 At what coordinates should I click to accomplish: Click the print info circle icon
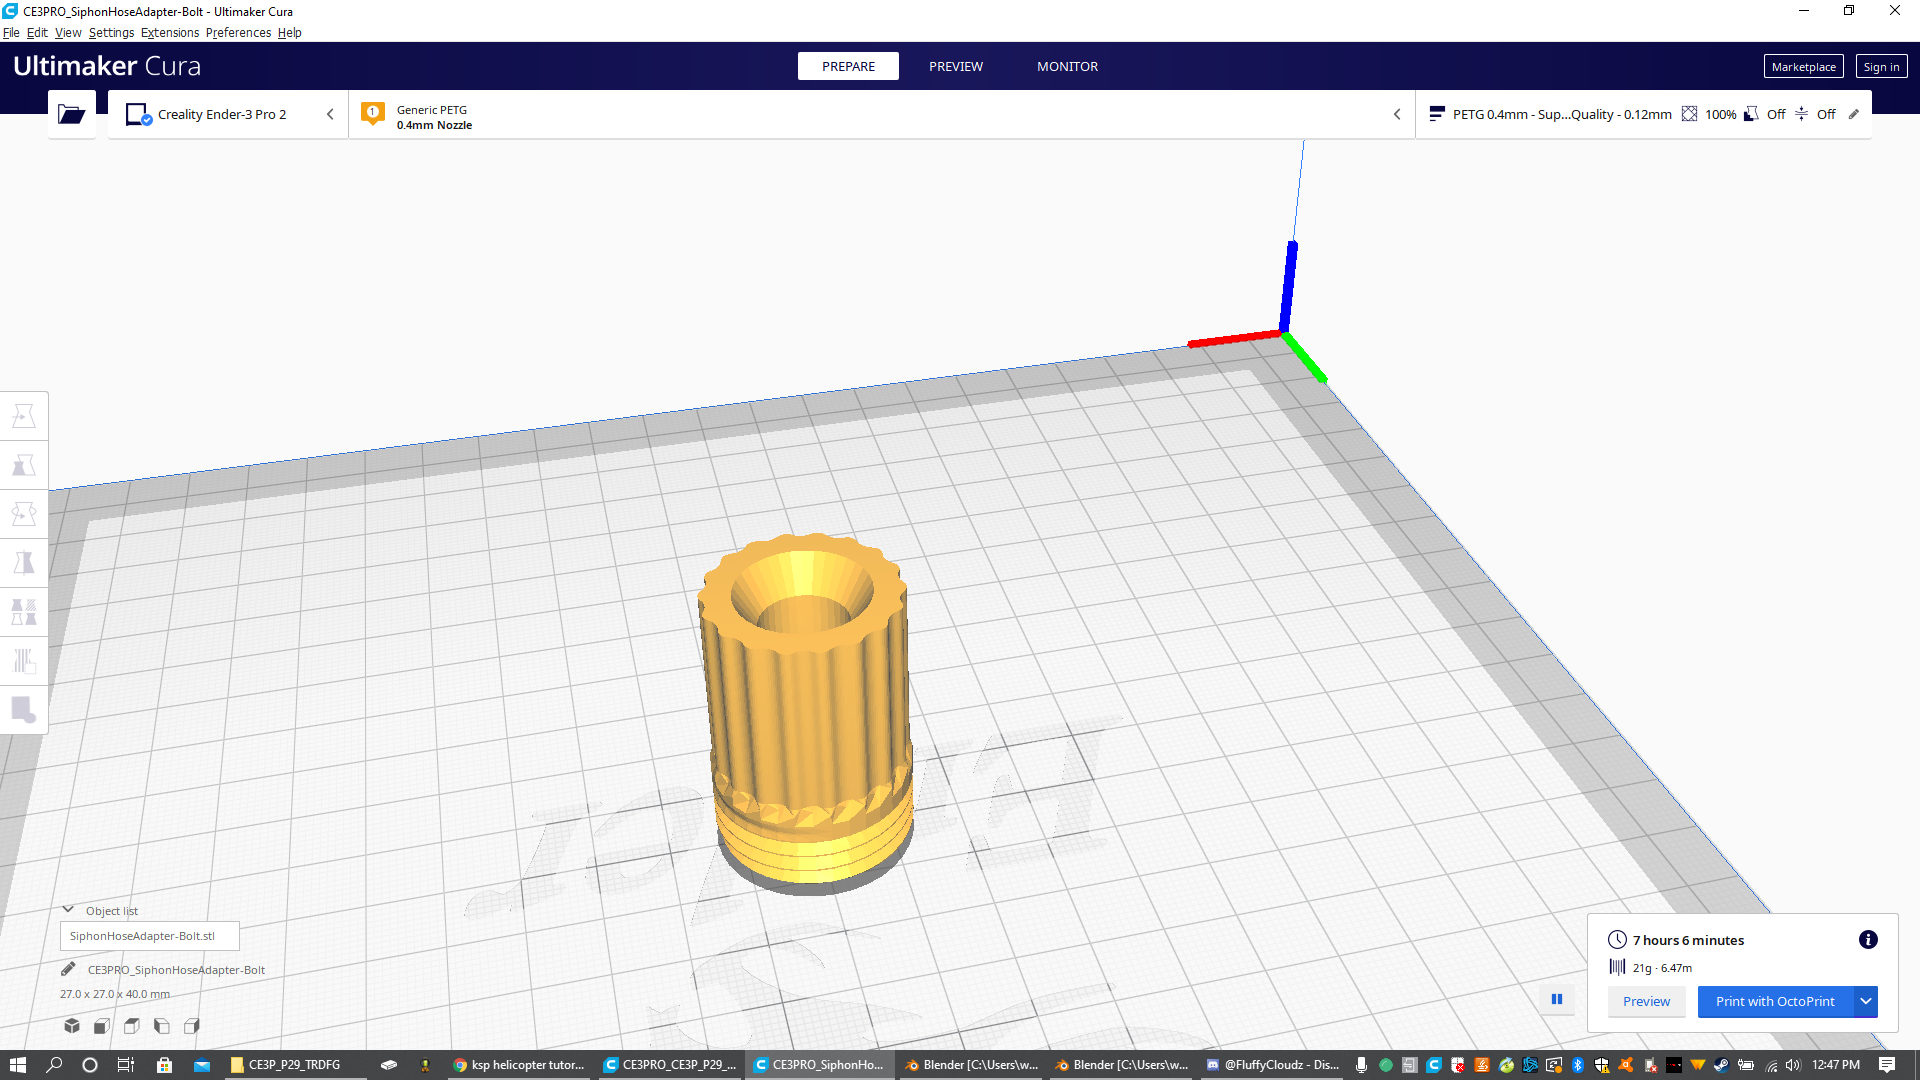1868,940
